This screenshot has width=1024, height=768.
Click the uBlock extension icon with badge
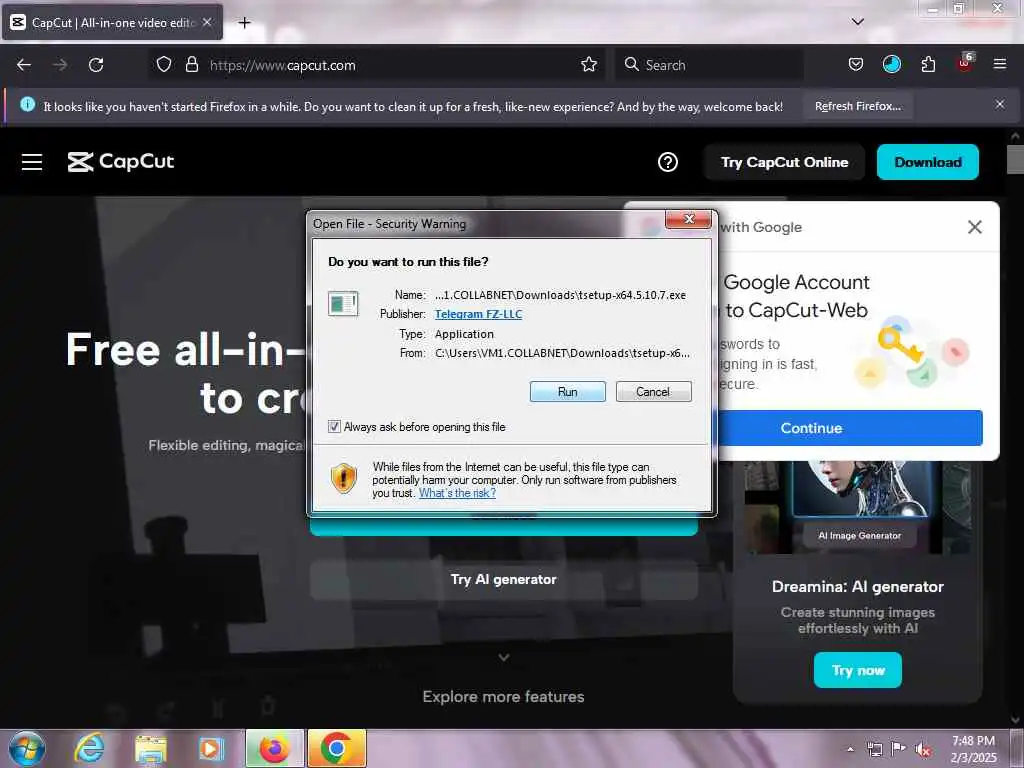(x=965, y=63)
